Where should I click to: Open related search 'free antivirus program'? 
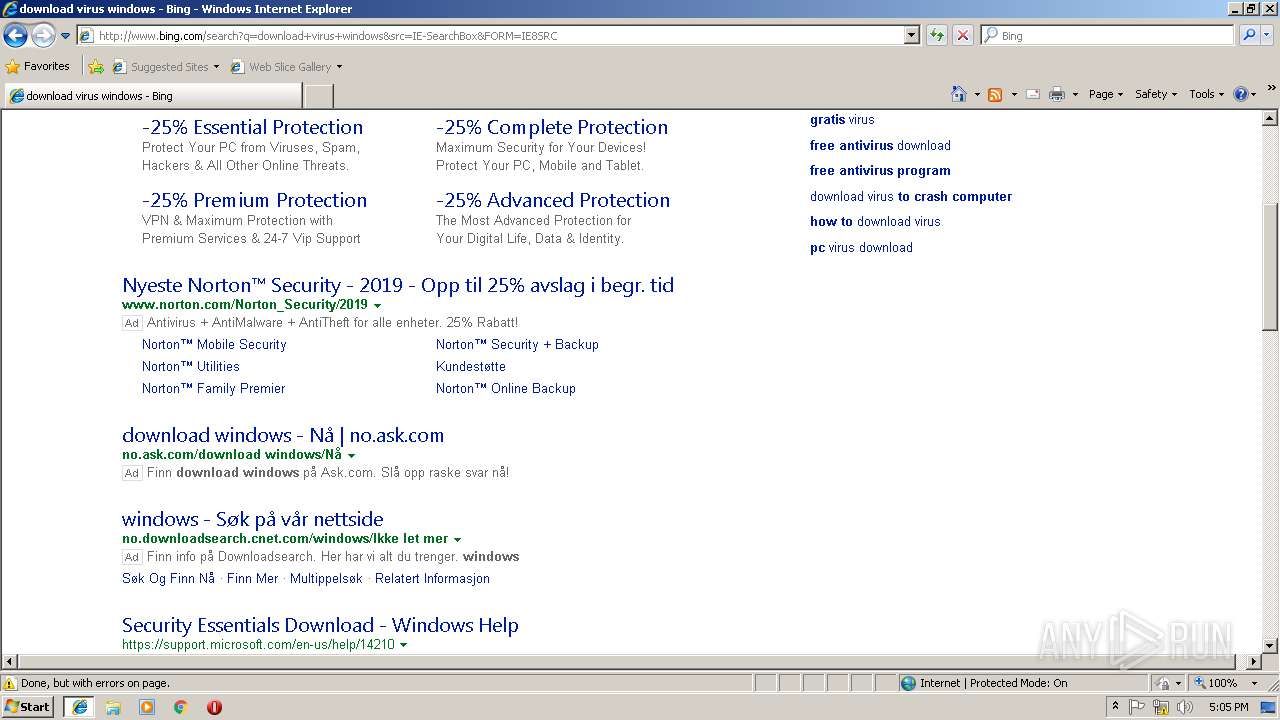click(880, 170)
